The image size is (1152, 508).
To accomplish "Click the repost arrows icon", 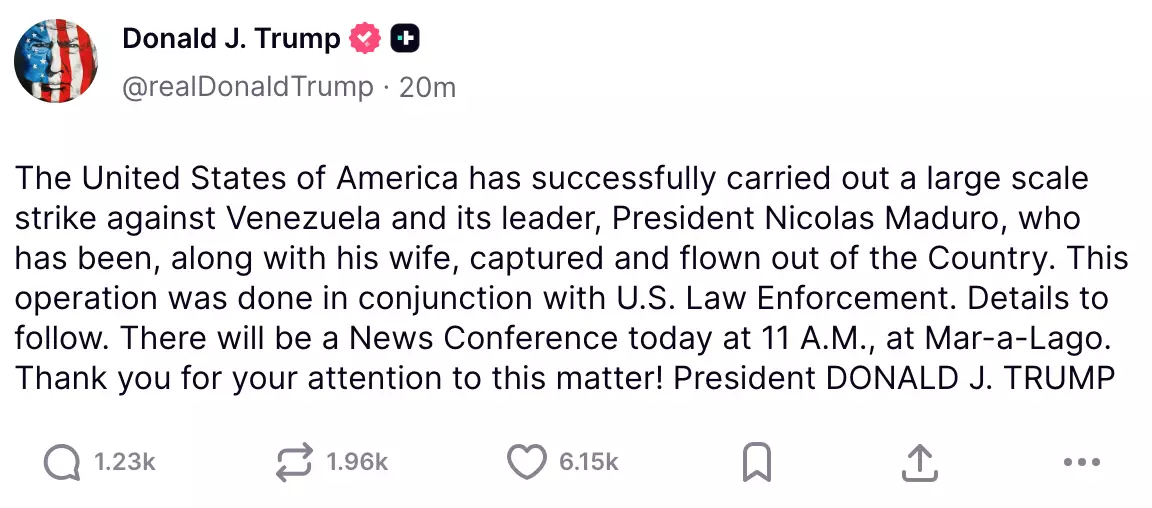I will coord(294,462).
